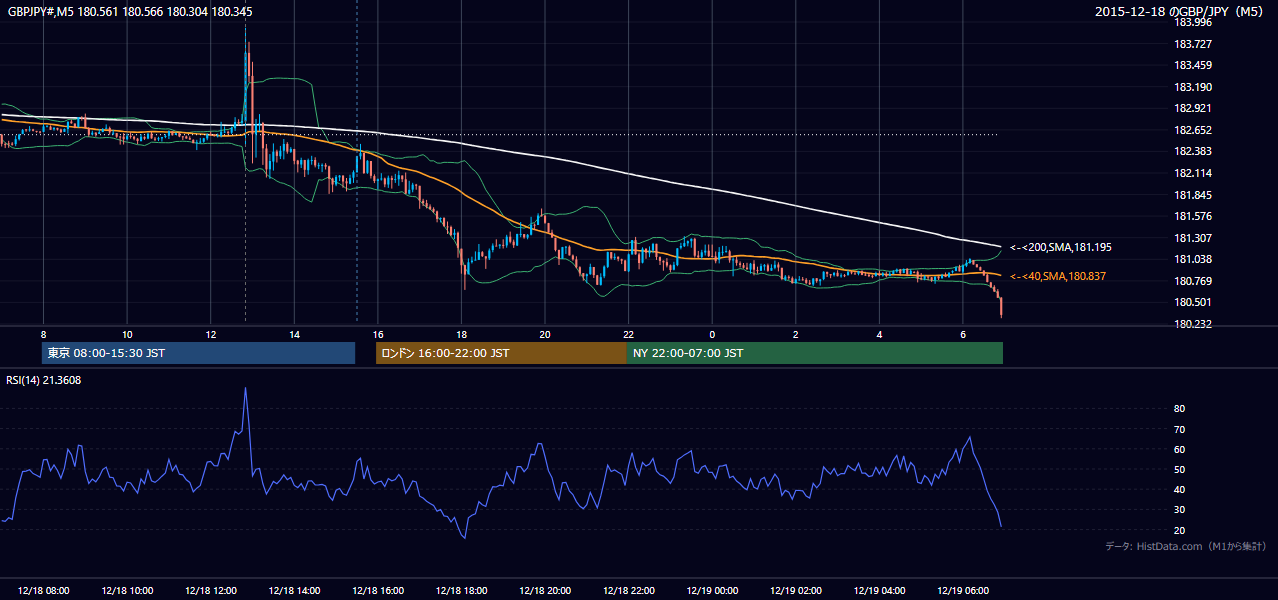Click the bottom time label 12/19 06:00

963,590
